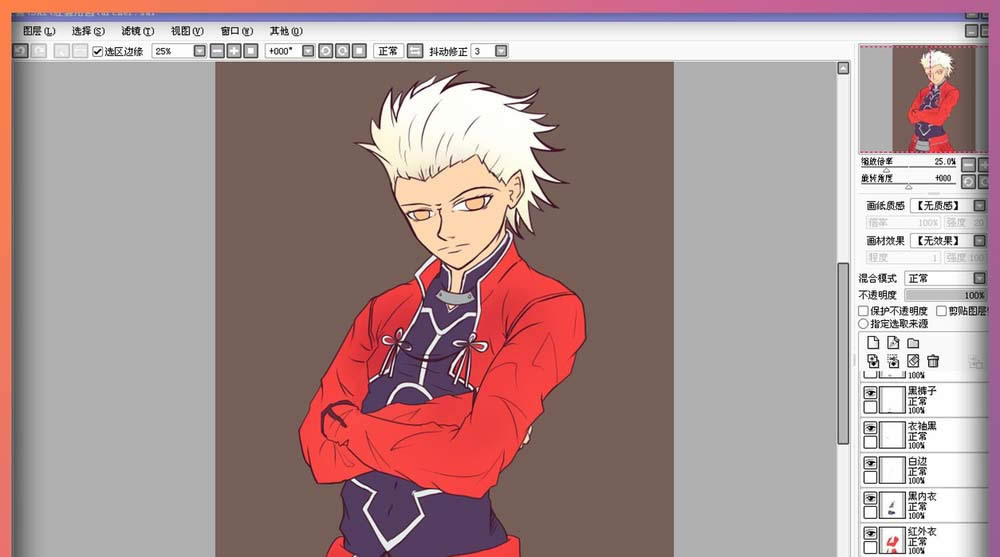
Task: Open the 画纸质感 paper texture dropdown
Action: point(980,206)
